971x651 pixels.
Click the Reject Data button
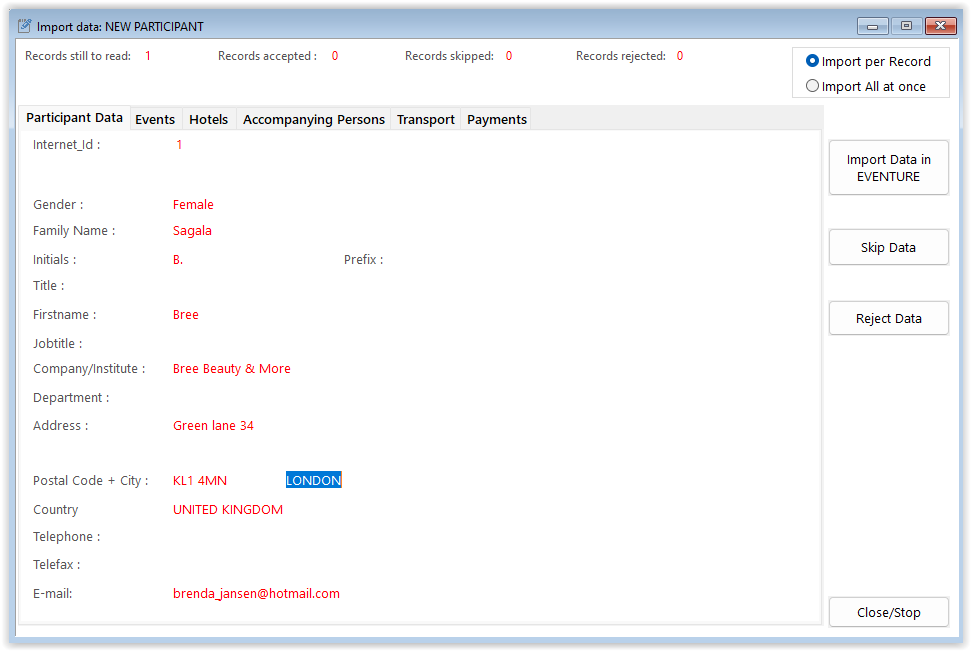coord(888,318)
